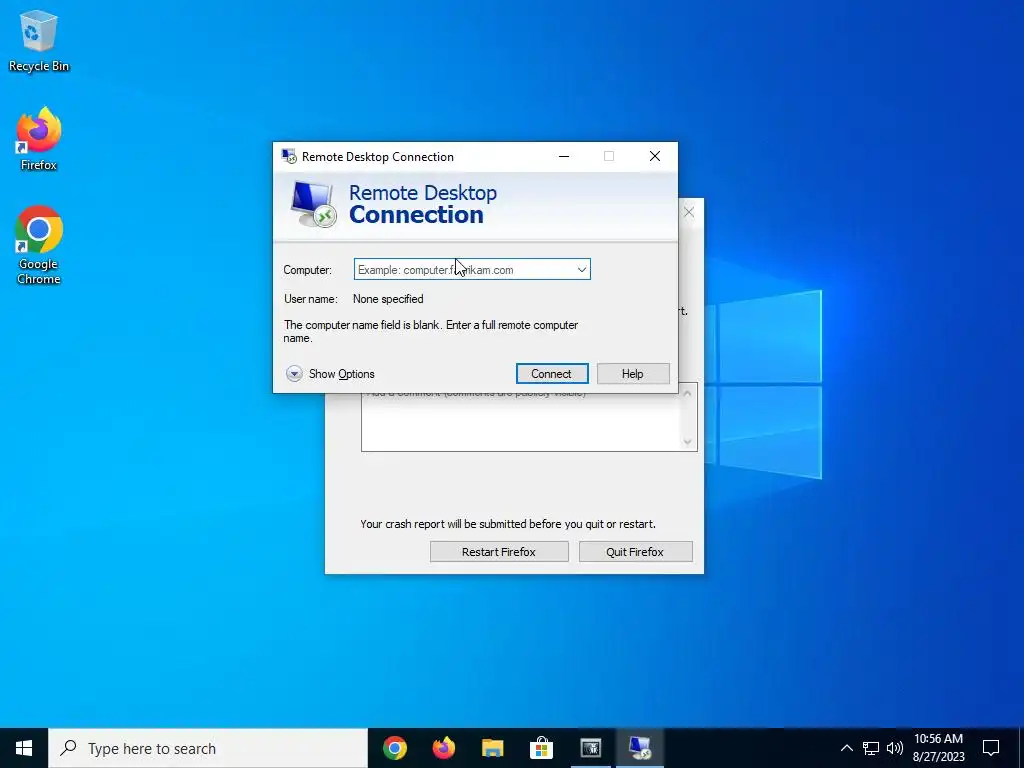This screenshot has width=1024, height=768.
Task: Open File Explorer from the taskbar
Action: click(x=493, y=748)
